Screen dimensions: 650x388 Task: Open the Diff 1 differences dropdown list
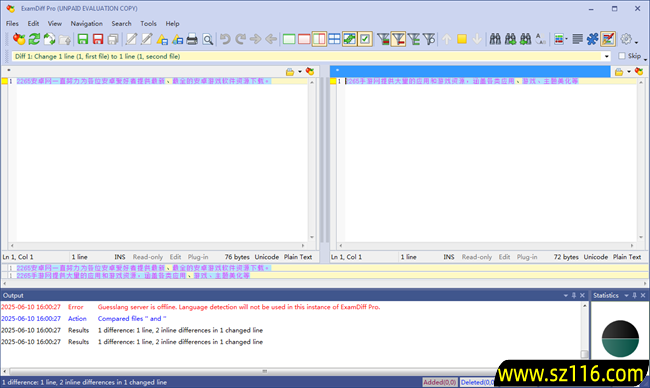click(607, 56)
